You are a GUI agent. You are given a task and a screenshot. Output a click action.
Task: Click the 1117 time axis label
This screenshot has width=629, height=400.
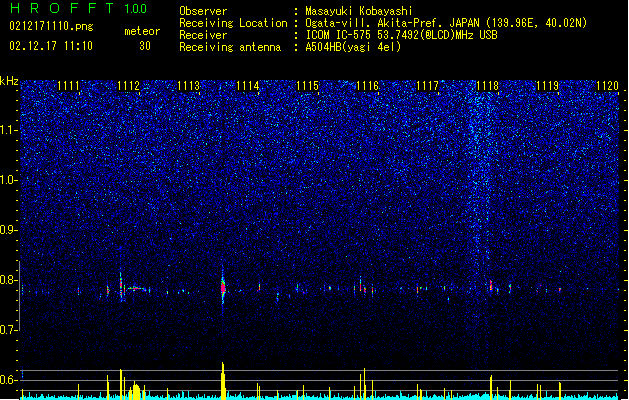tap(428, 85)
